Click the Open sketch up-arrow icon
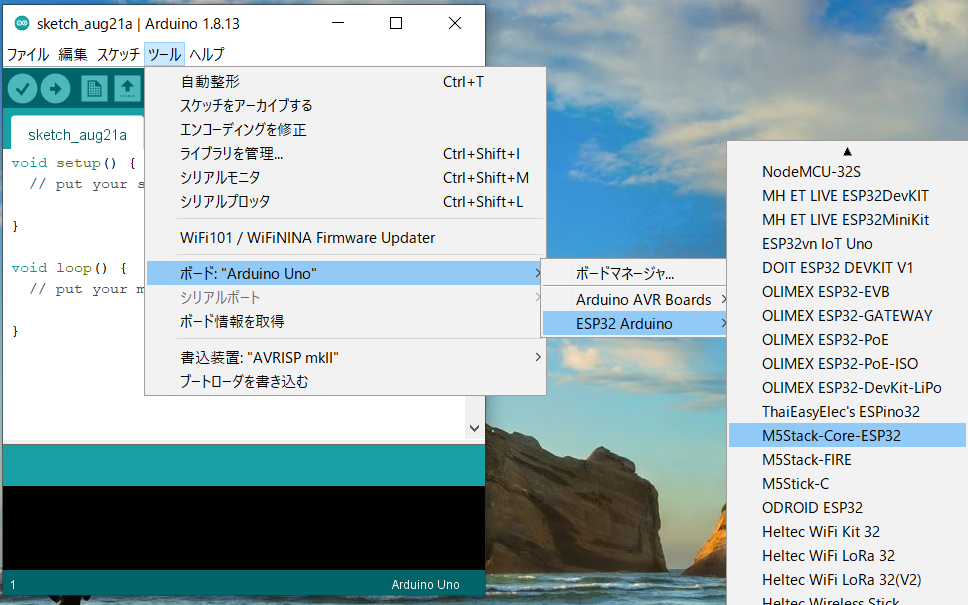The width and height of the screenshot is (968, 605). coord(128,90)
